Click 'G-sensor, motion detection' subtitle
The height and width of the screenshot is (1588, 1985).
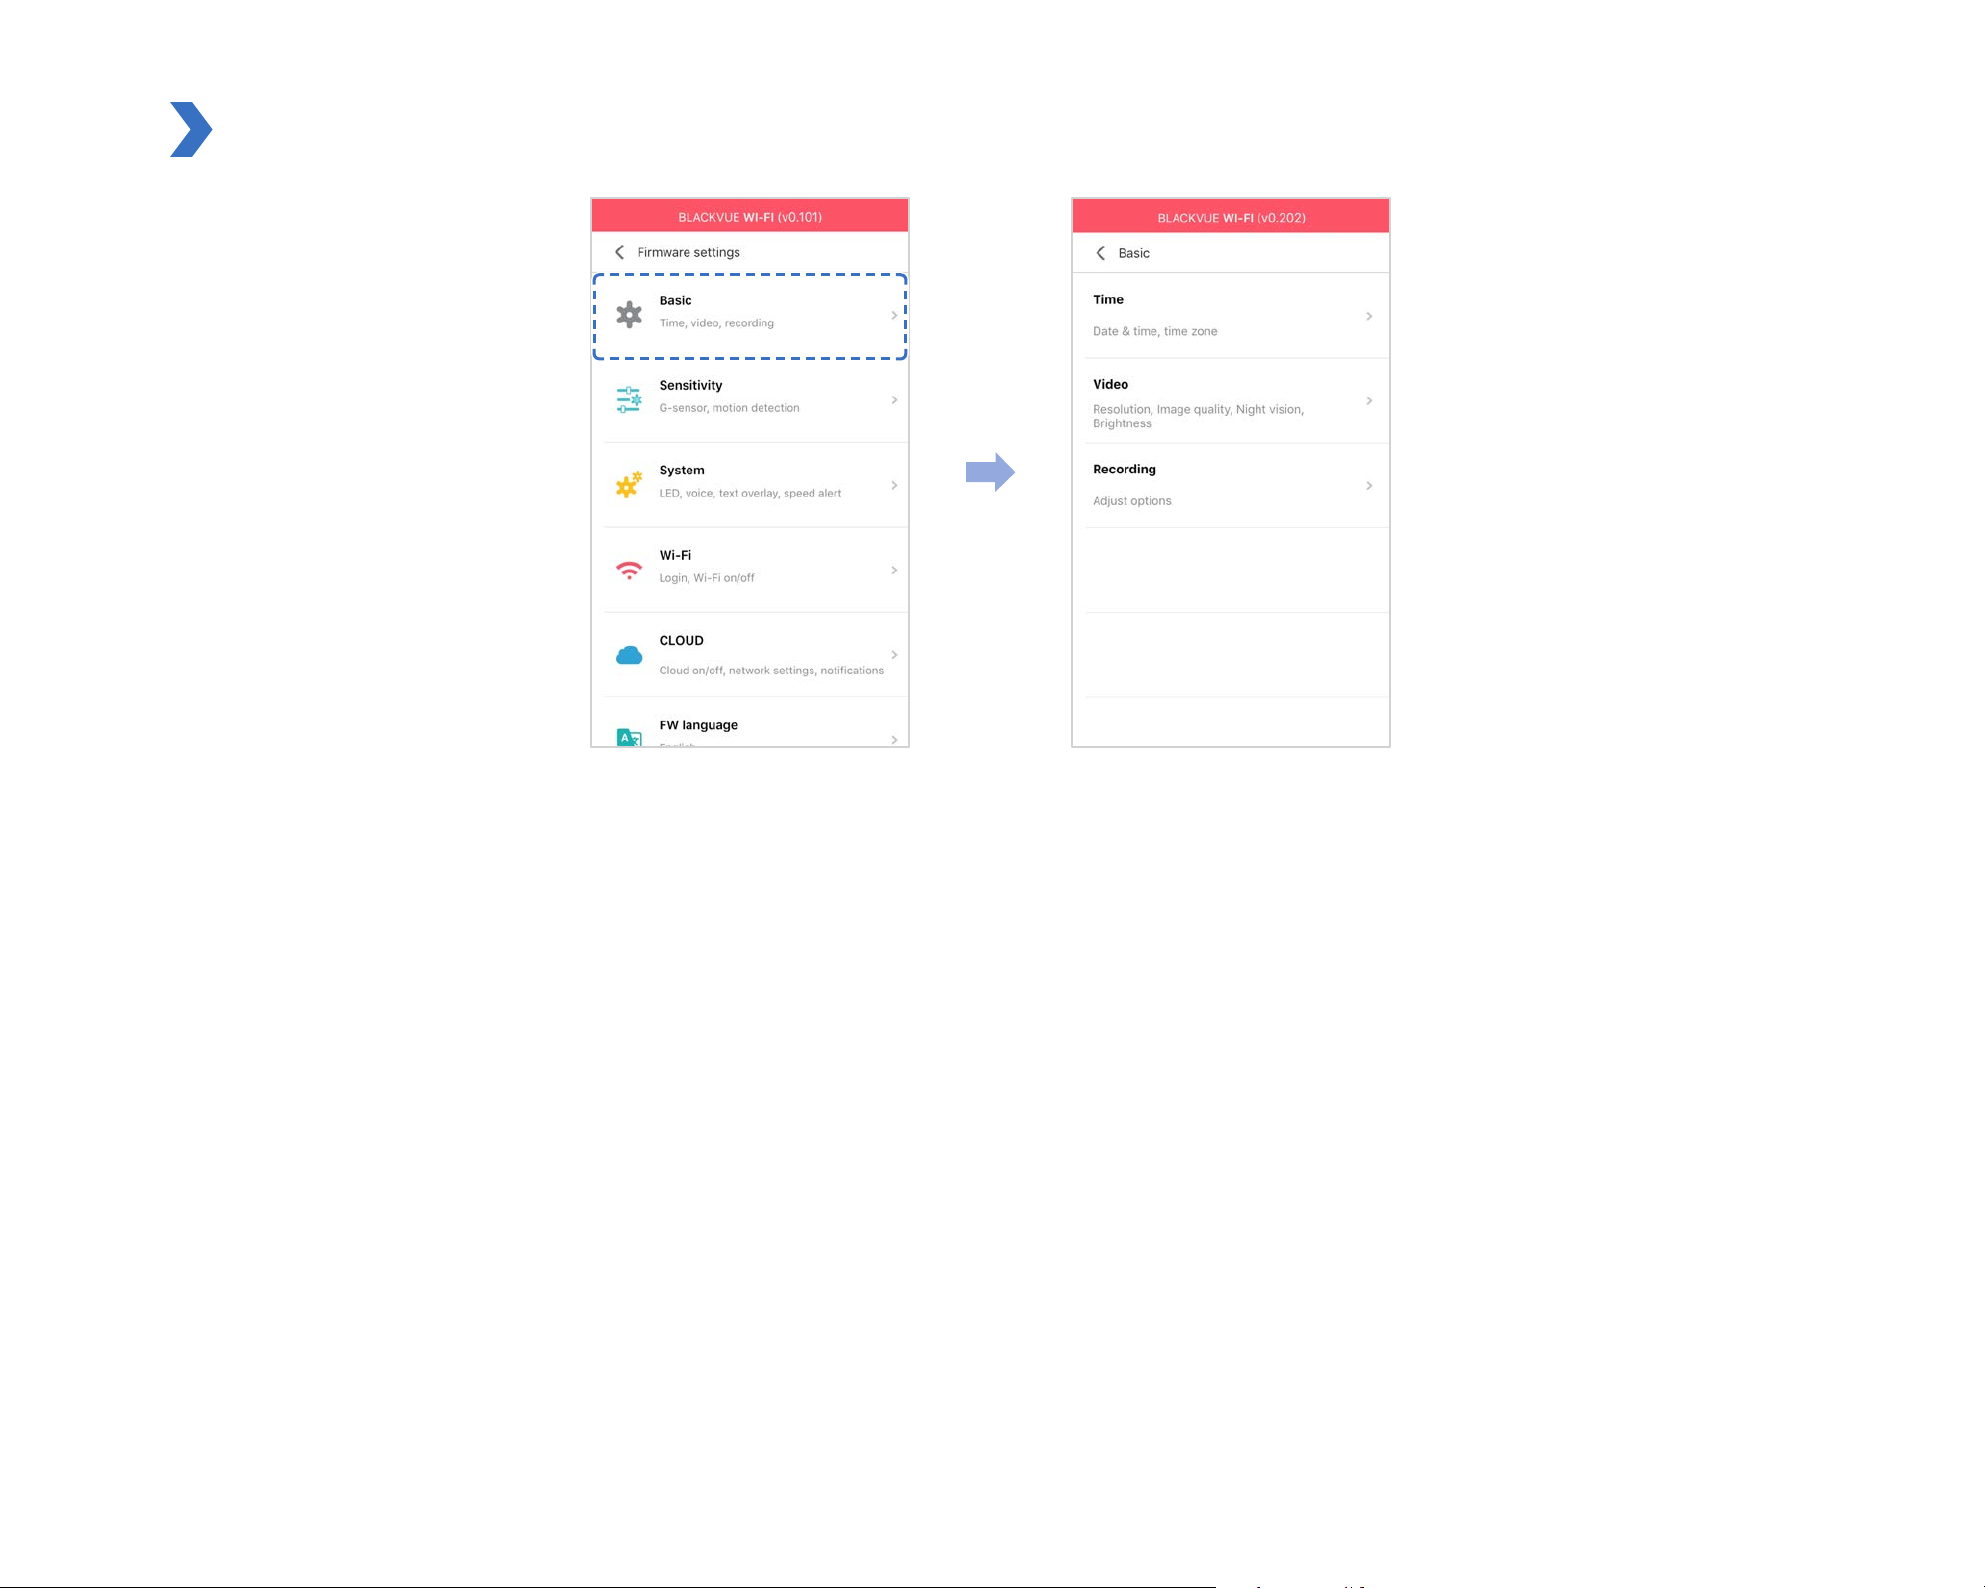[729, 408]
